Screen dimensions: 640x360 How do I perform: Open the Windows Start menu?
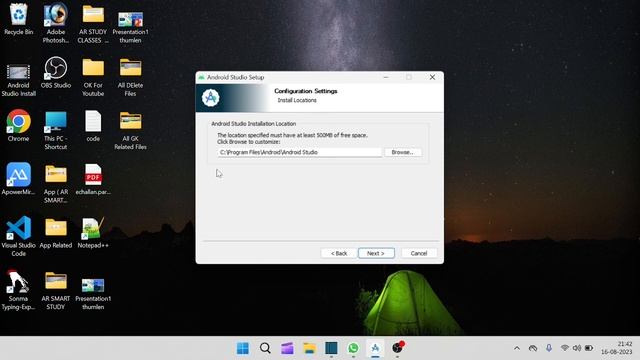[x=243, y=348]
